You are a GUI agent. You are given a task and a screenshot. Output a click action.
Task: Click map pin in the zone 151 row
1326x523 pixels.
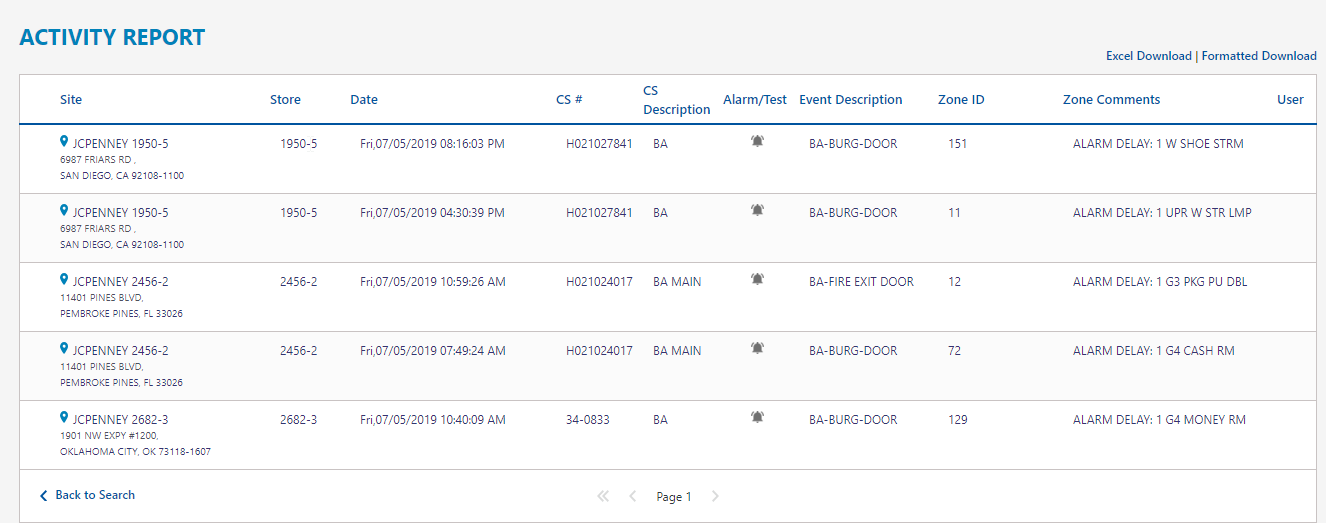click(x=64, y=142)
